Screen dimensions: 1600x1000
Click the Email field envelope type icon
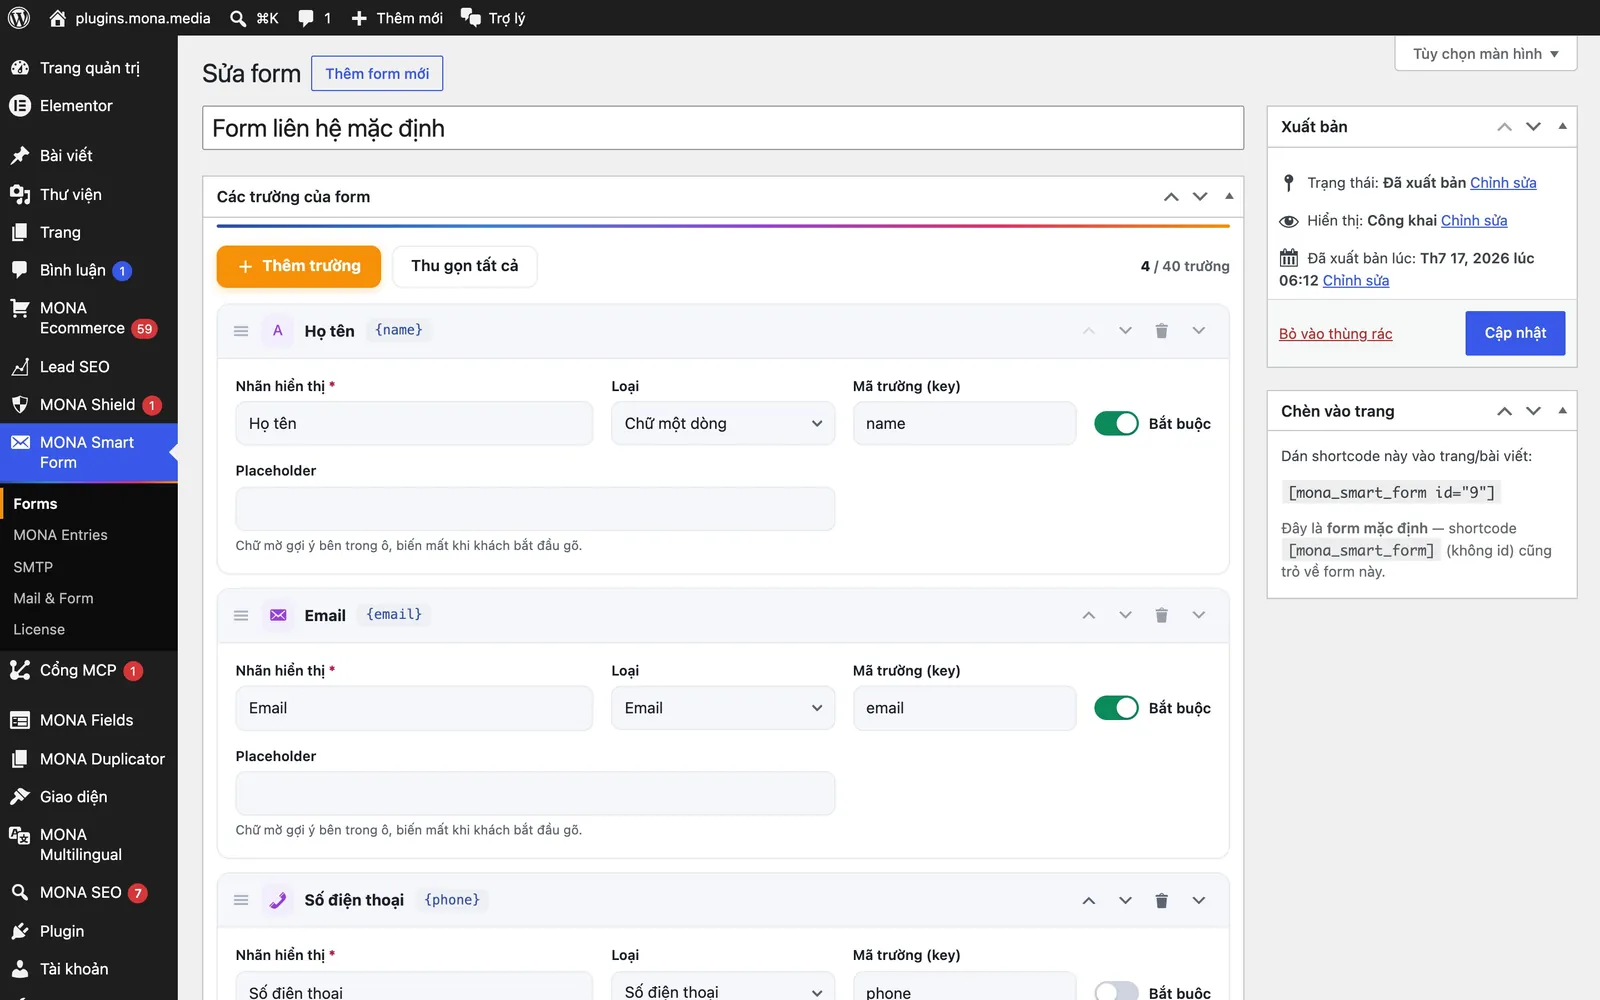[278, 615]
